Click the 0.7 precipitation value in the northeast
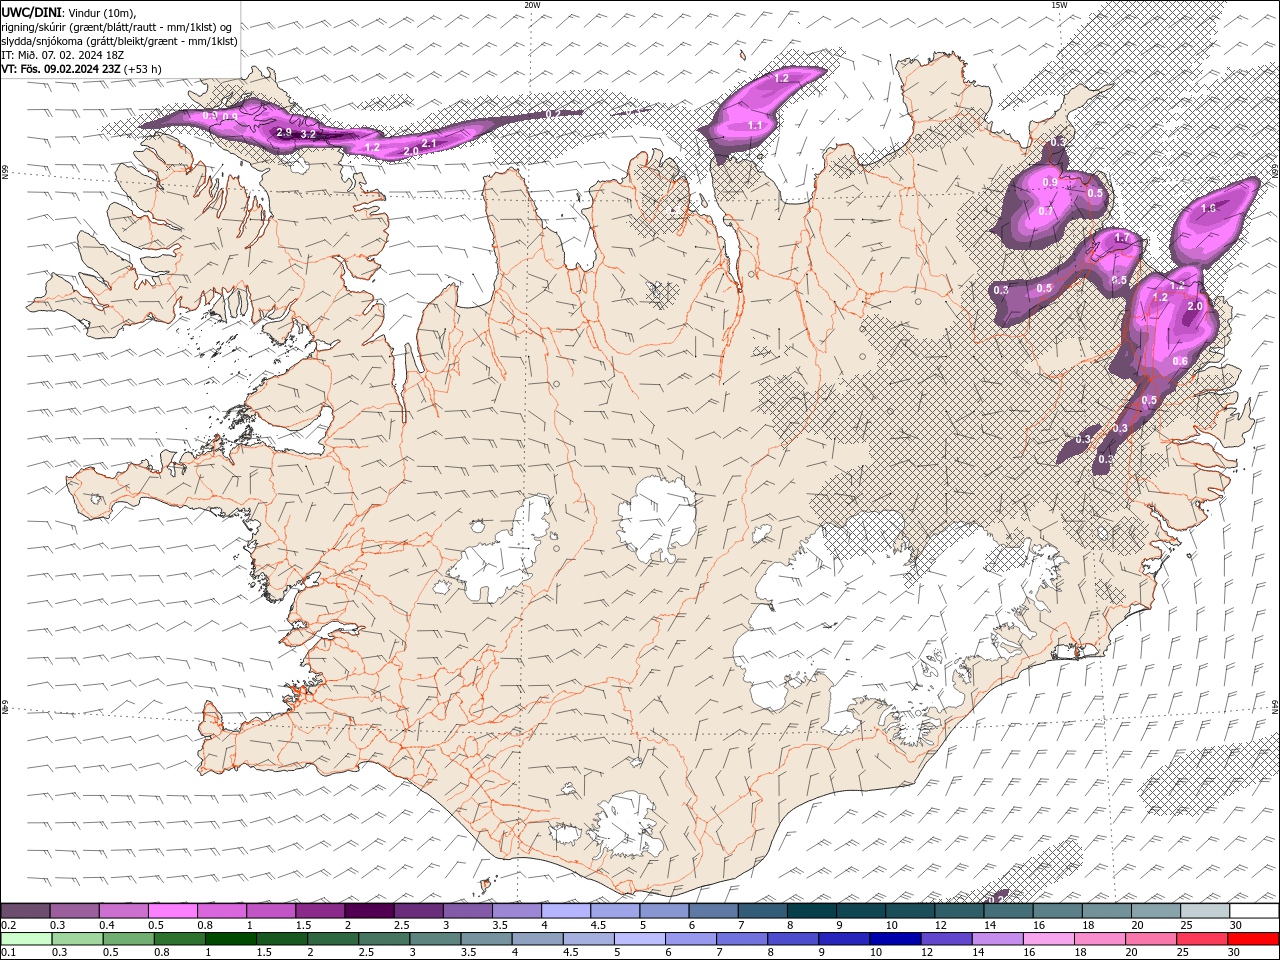 click(1046, 211)
